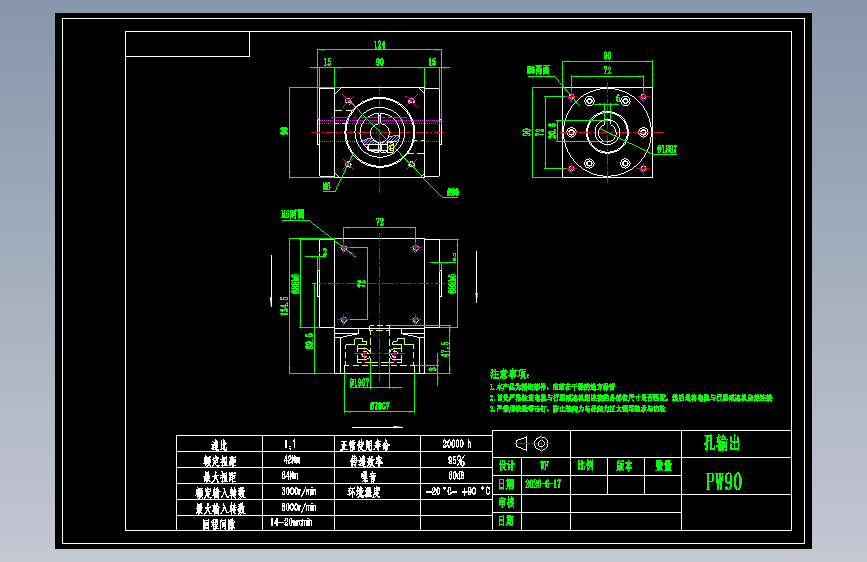Select the date value 2020-6-17
The image size is (867, 562).
coord(543,484)
